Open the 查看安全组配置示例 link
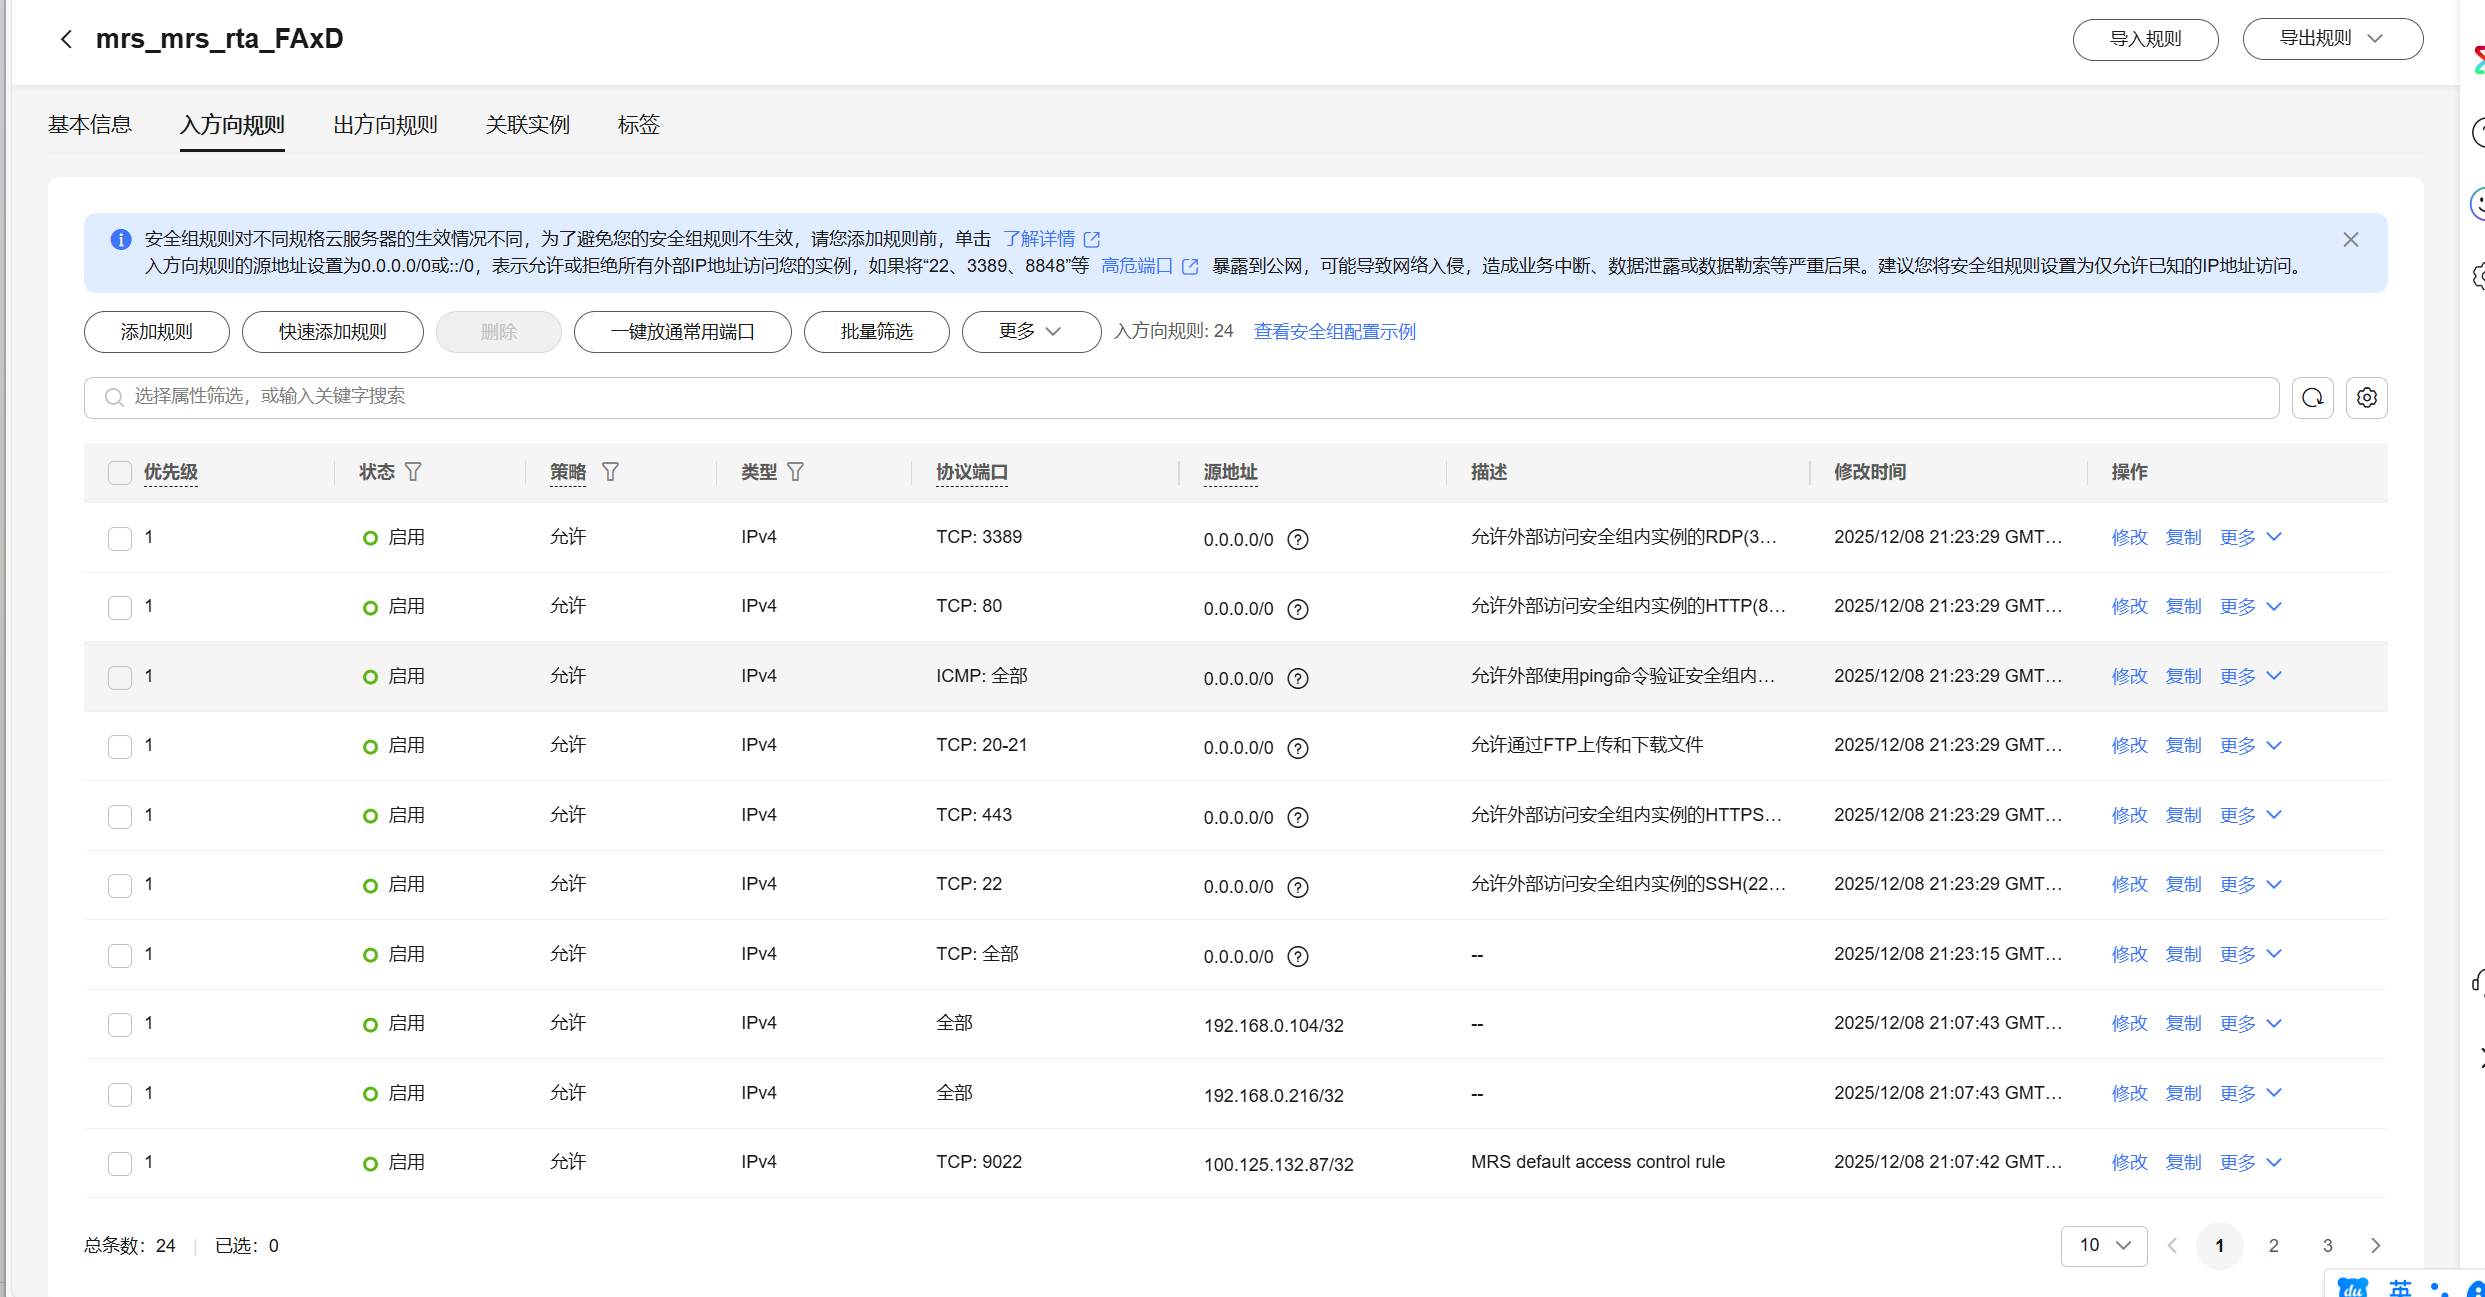This screenshot has height=1297, width=2485. (x=1334, y=331)
